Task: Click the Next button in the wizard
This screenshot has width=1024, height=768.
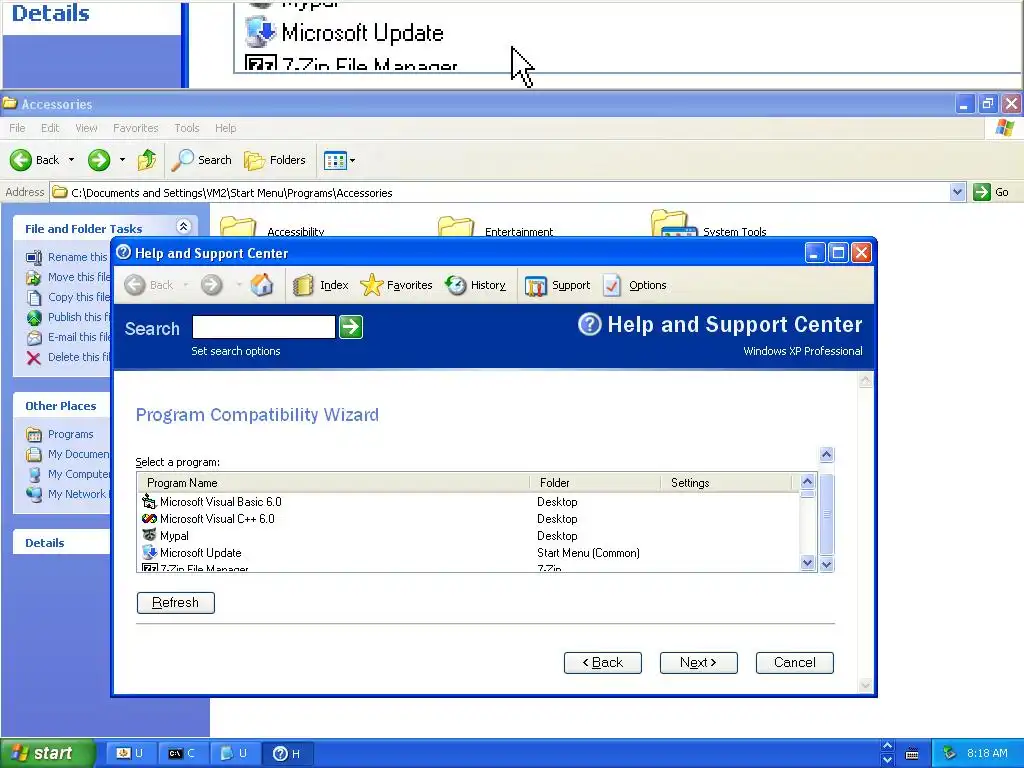Action: [699, 663]
